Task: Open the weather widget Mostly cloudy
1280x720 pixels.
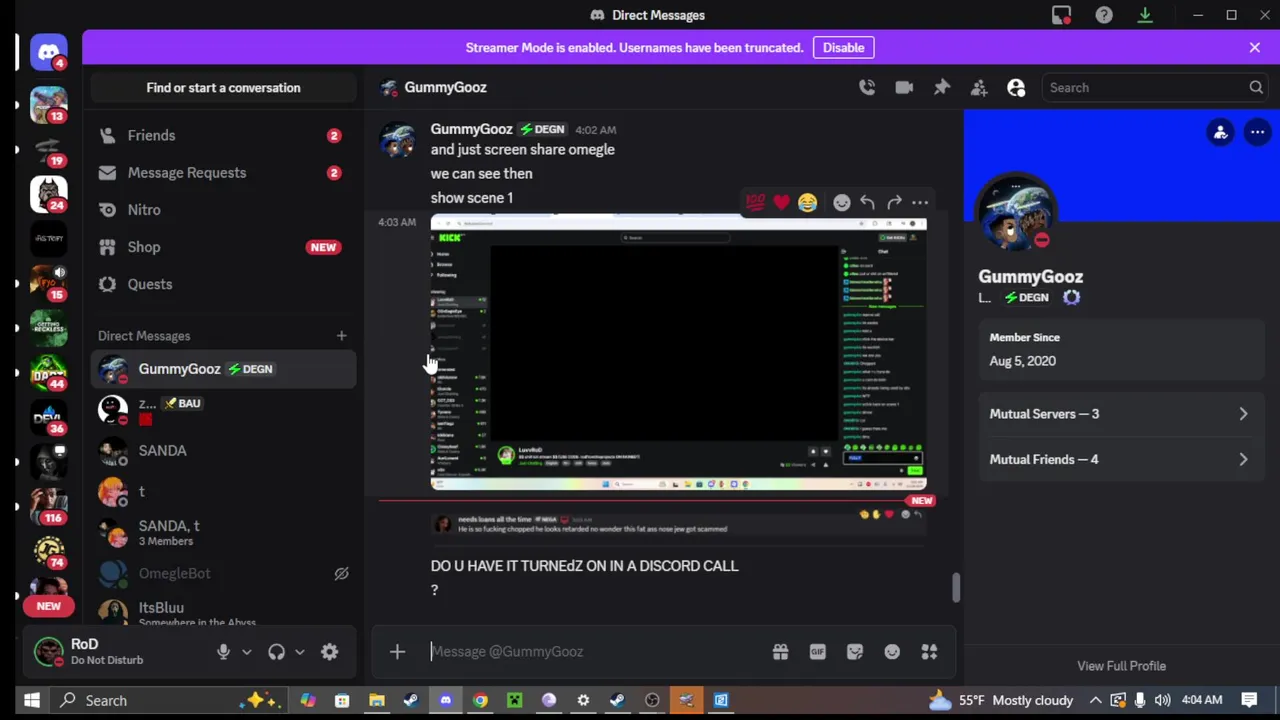Action: click(1000, 700)
